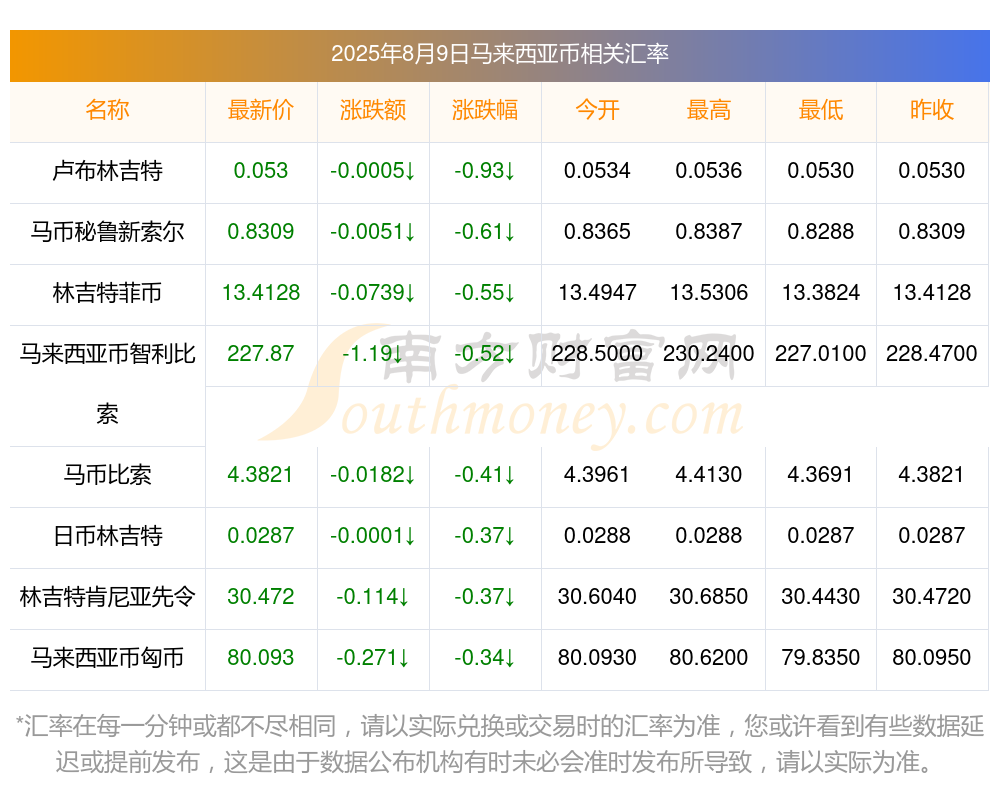Click previous close 80.0950
The height and width of the screenshot is (793, 1000).
coord(932,657)
